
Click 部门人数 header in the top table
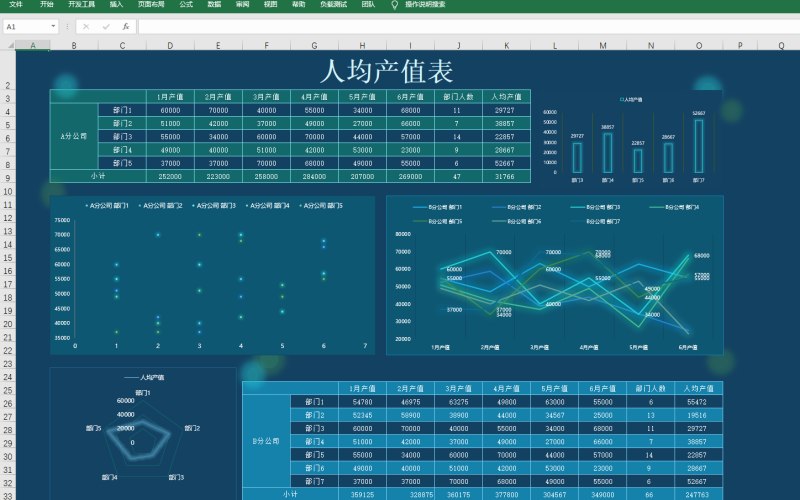coord(458,96)
